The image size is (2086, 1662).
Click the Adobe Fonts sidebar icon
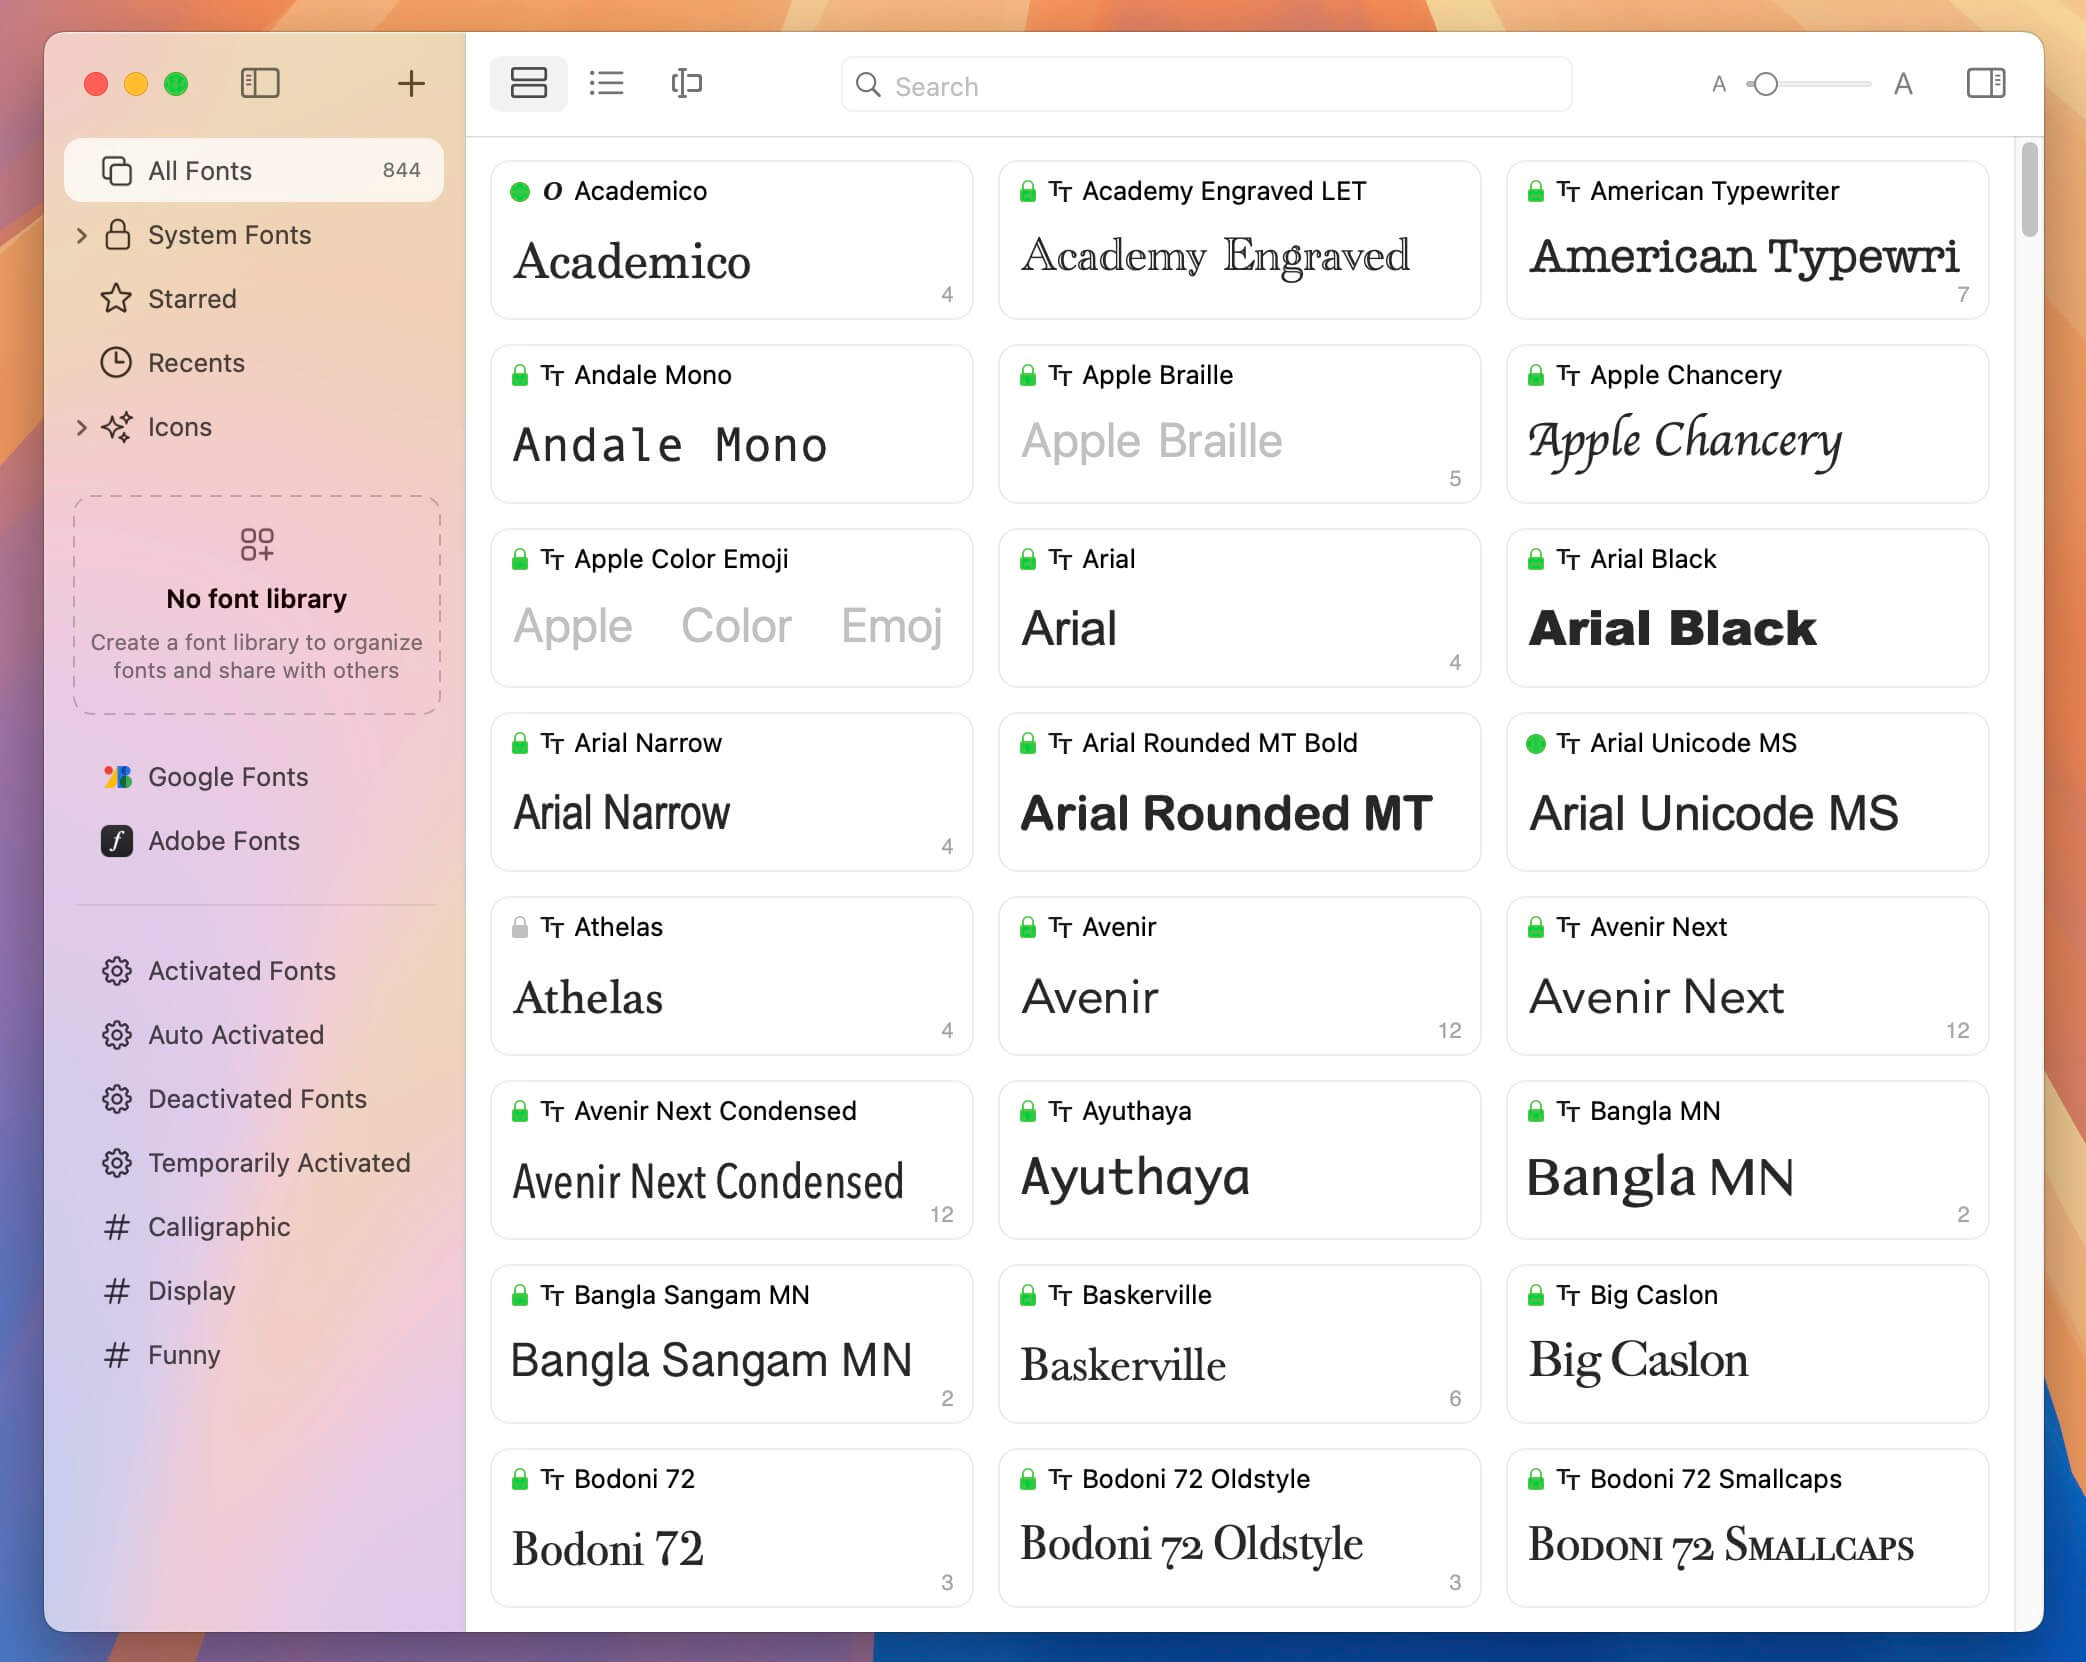click(117, 841)
